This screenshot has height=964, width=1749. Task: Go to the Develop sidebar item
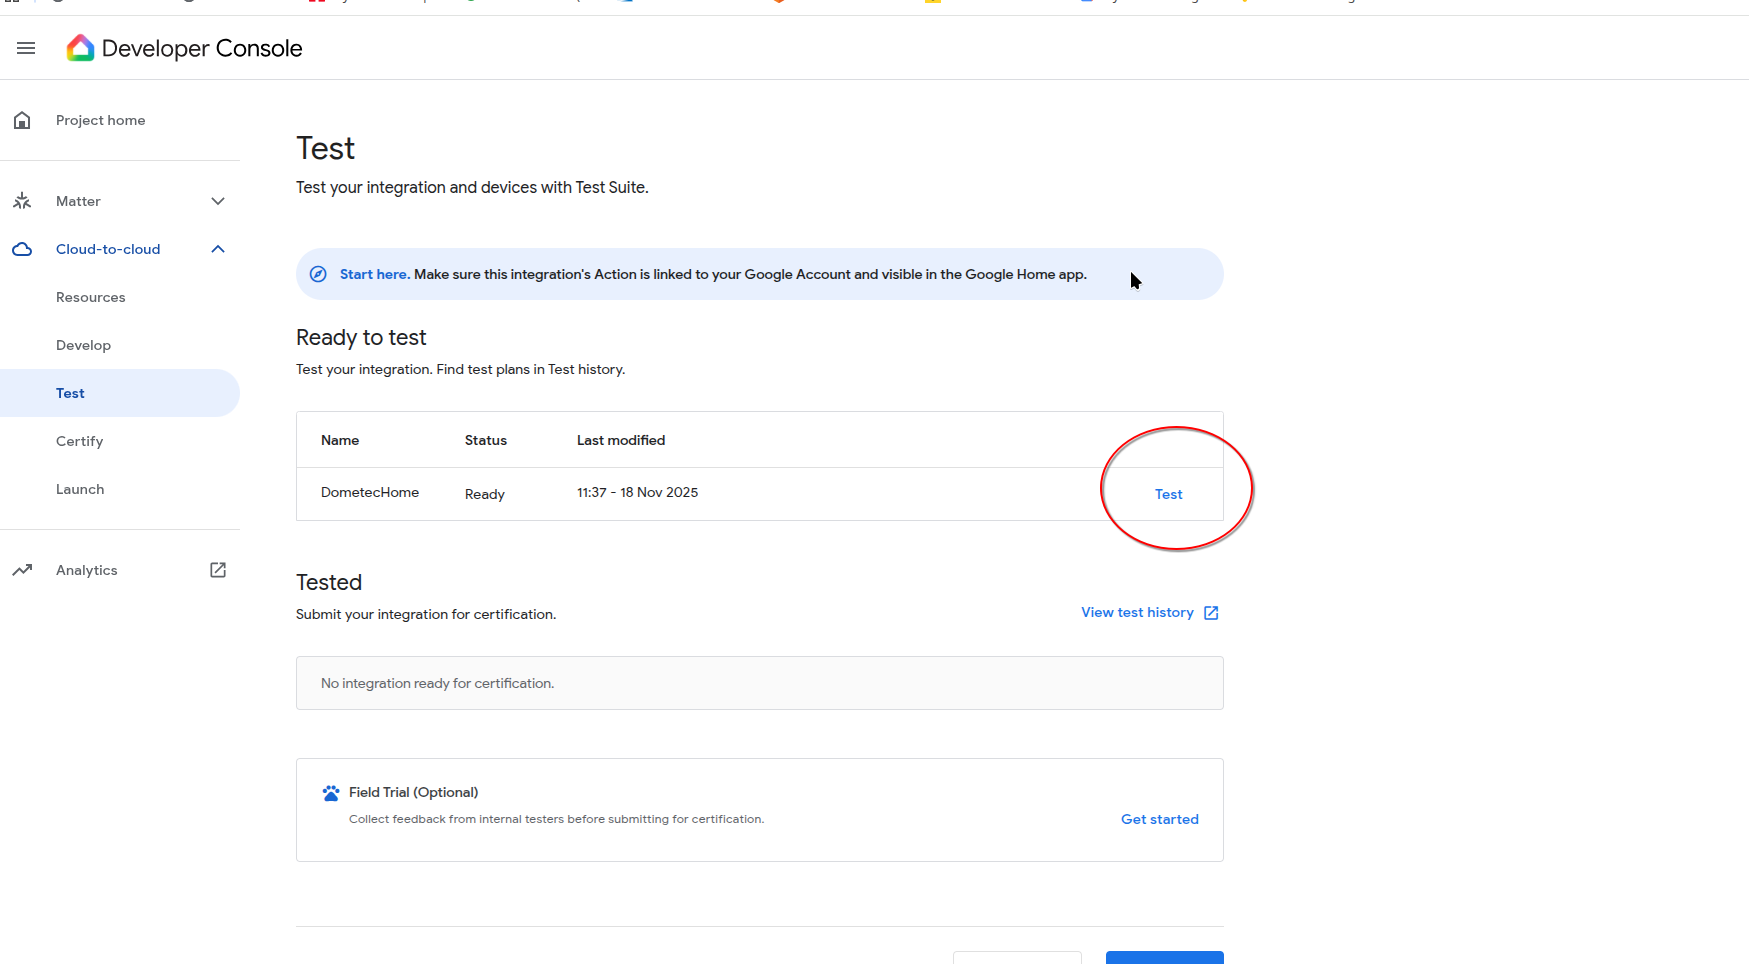84,345
